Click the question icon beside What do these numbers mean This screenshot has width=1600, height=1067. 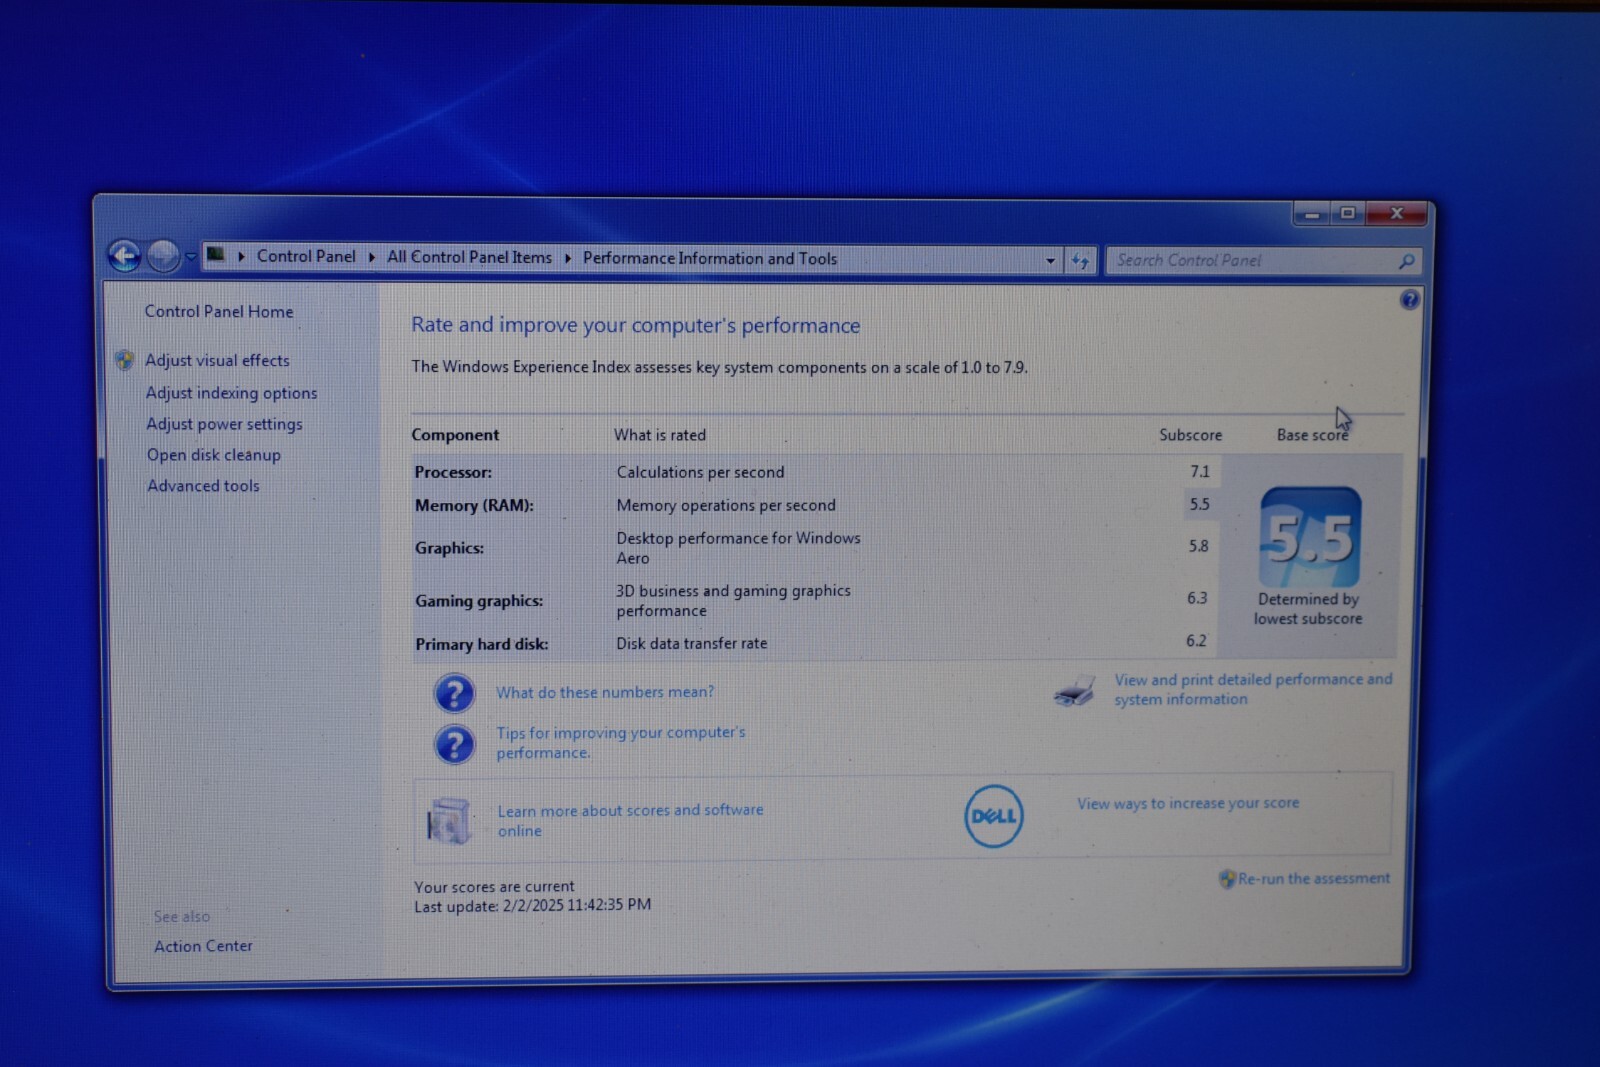click(454, 692)
